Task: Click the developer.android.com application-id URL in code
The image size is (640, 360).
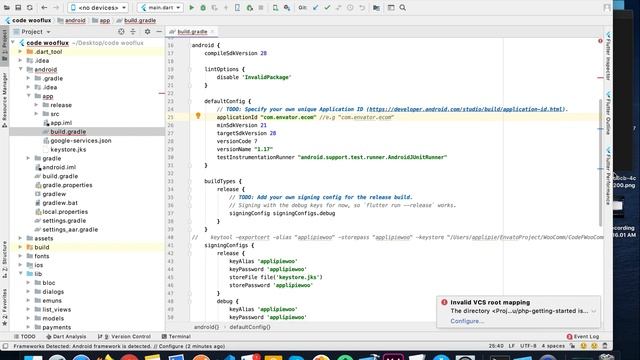Action: click(467, 109)
